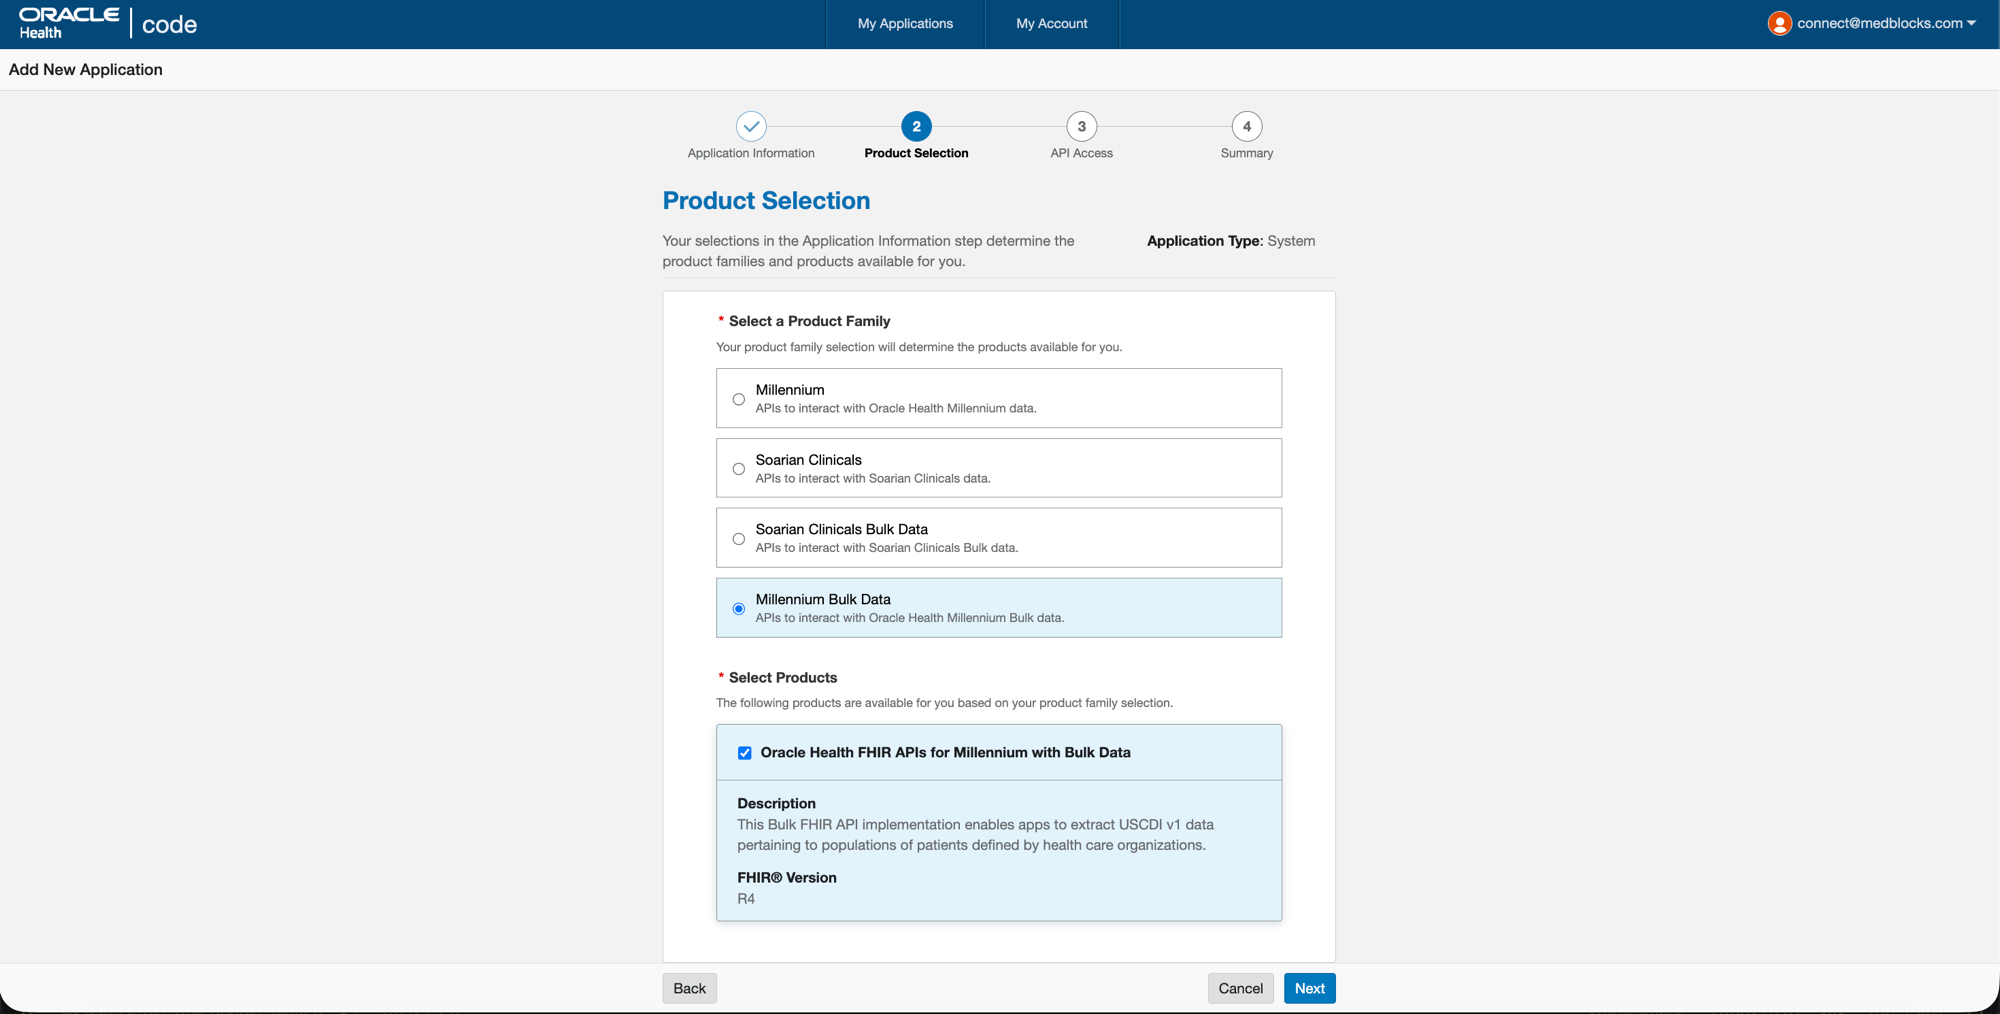This screenshot has width=2000, height=1014.
Task: Click the product 'Description' heading
Action: click(x=776, y=803)
